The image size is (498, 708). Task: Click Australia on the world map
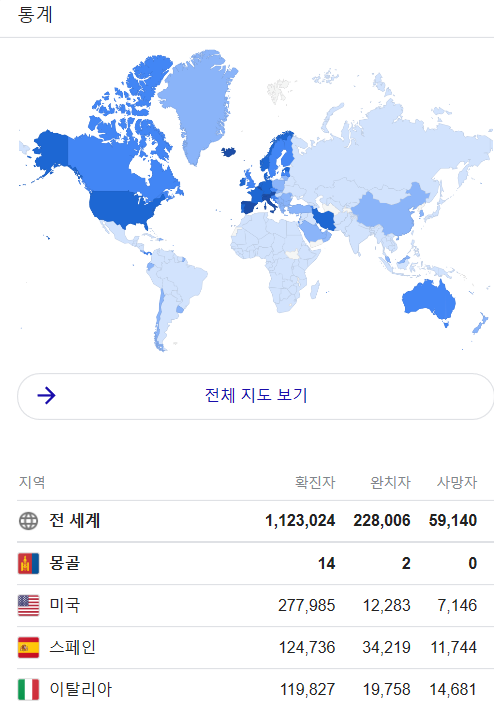428,299
